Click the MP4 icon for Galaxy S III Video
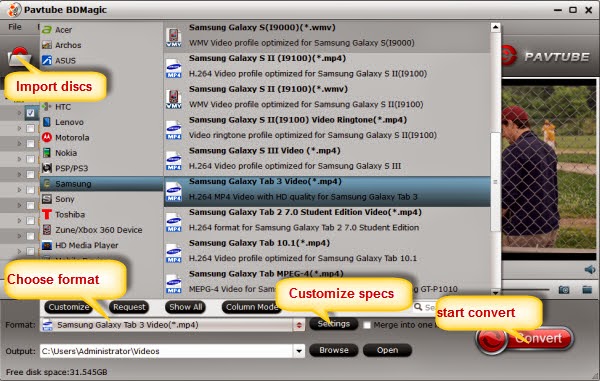Image resolution: width=600 pixels, height=381 pixels. click(174, 161)
